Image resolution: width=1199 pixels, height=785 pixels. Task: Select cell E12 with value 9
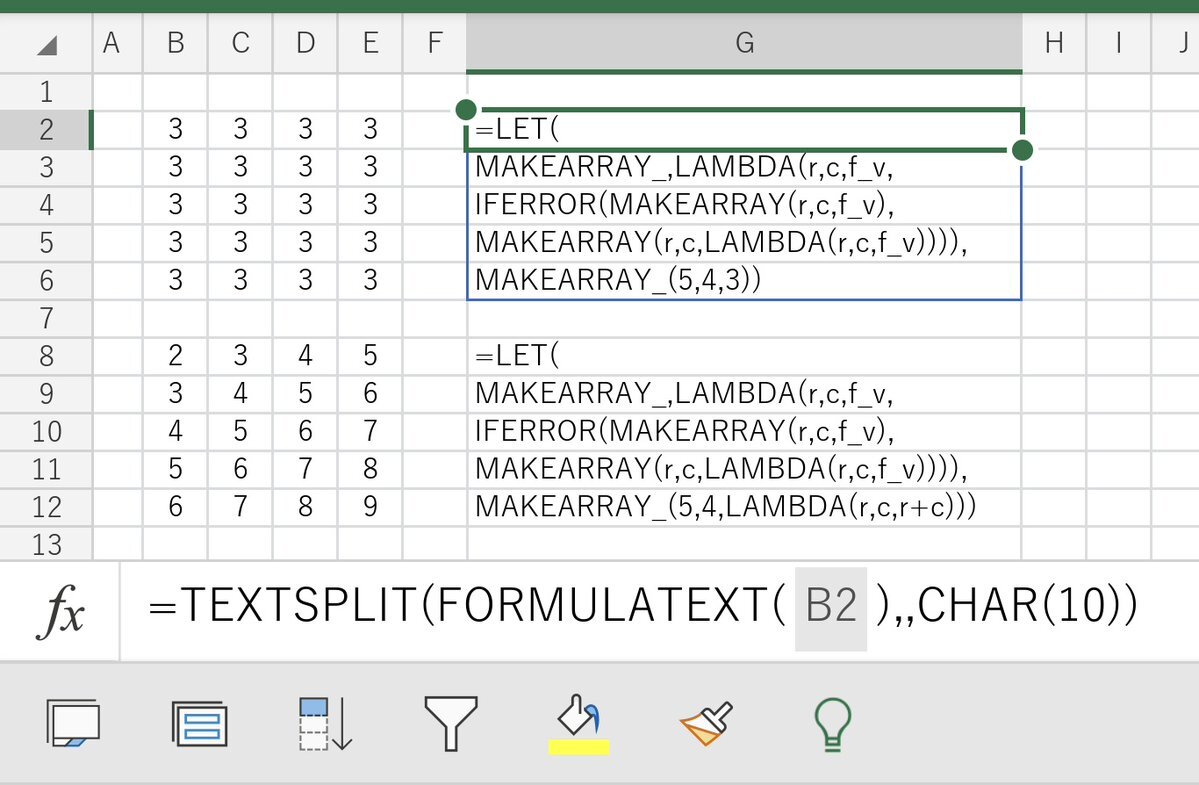pos(370,507)
